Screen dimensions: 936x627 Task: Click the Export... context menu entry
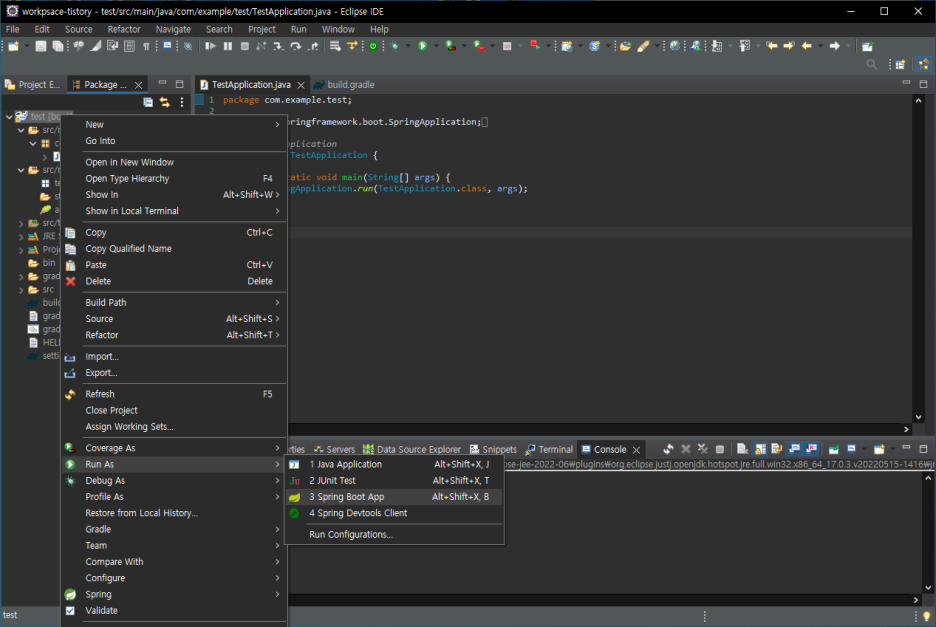click(x=174, y=373)
